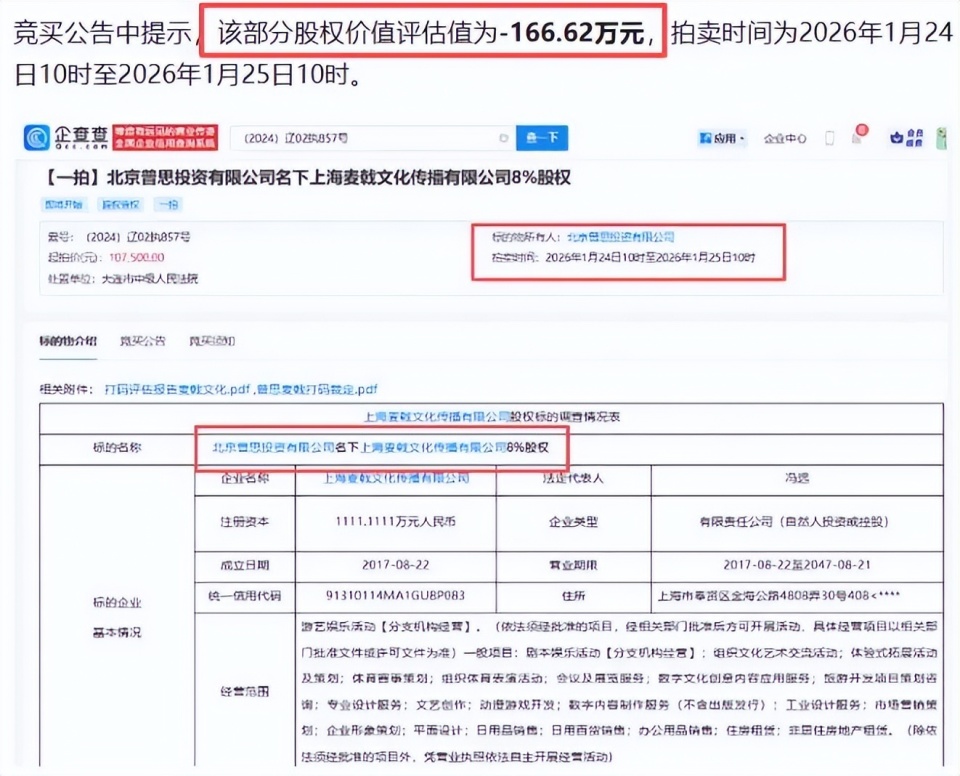Click the 股权 blue tag under the title
This screenshot has width=960, height=776.
[x=121, y=204]
